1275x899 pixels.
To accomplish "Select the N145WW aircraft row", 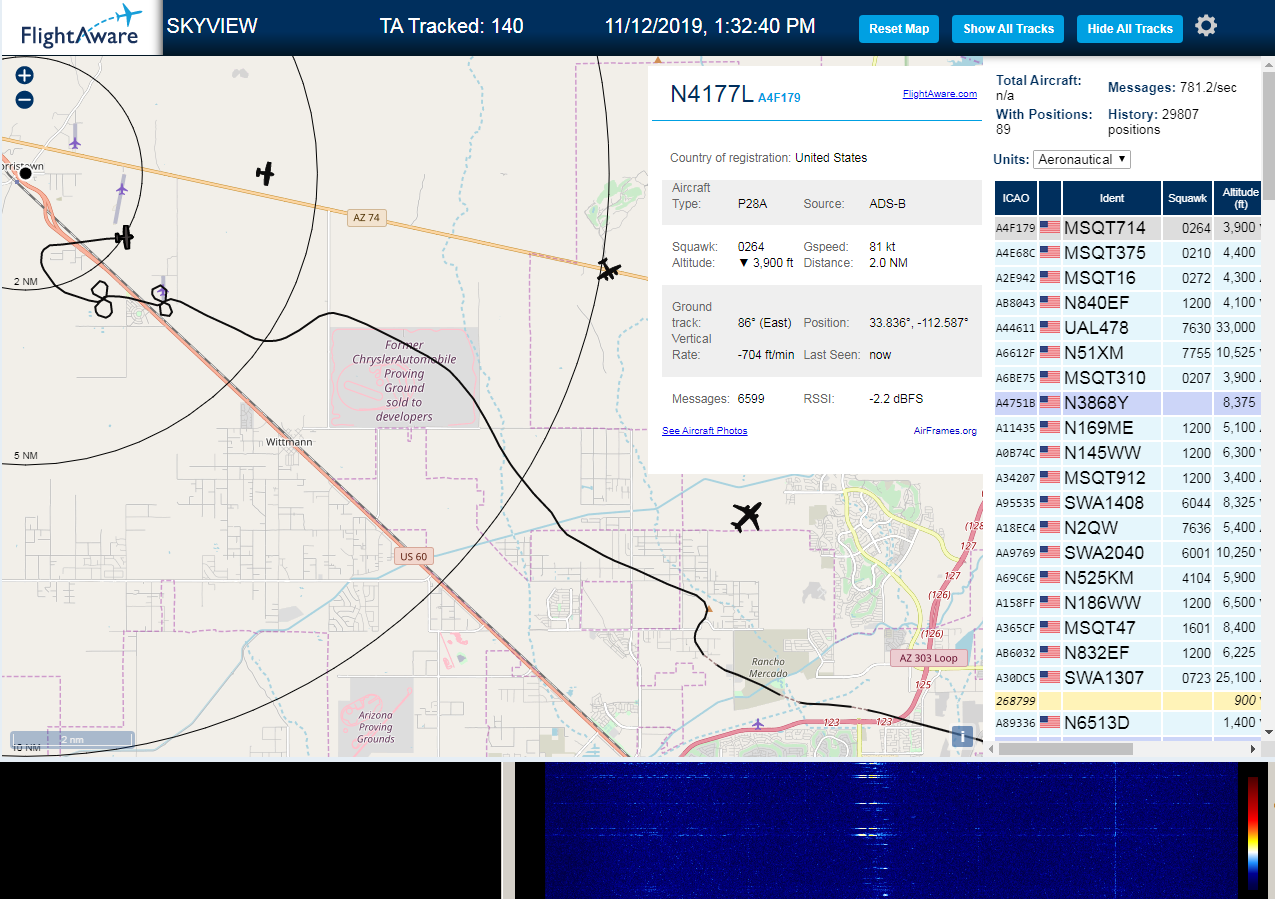I will [1128, 453].
